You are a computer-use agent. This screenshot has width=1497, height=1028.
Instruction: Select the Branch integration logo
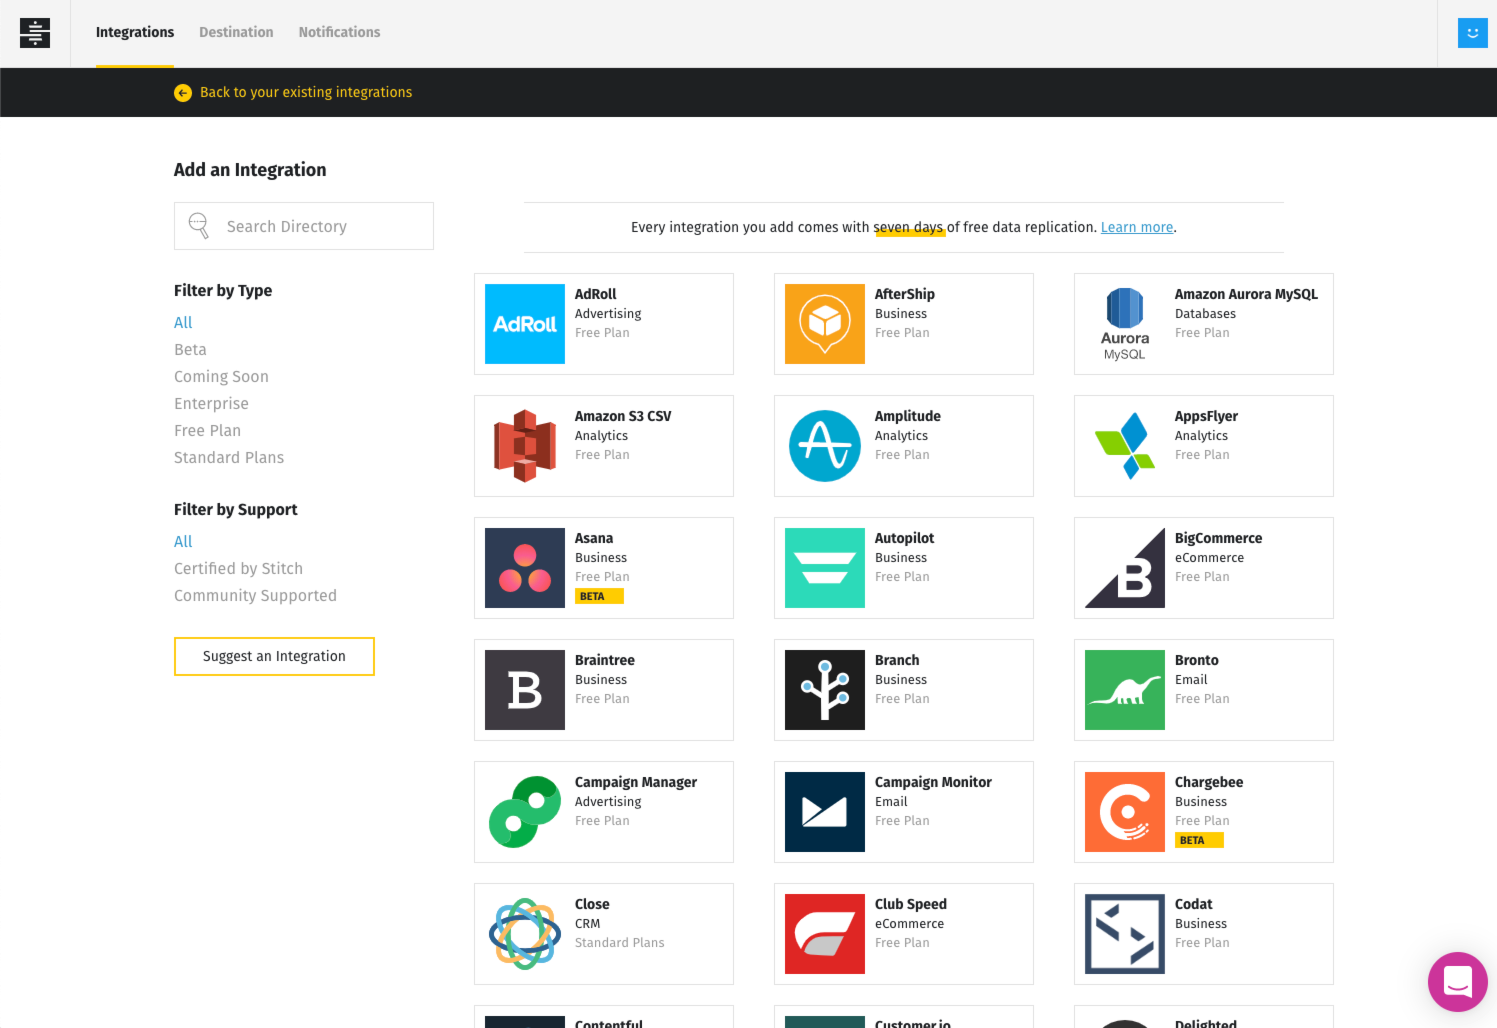pos(825,690)
